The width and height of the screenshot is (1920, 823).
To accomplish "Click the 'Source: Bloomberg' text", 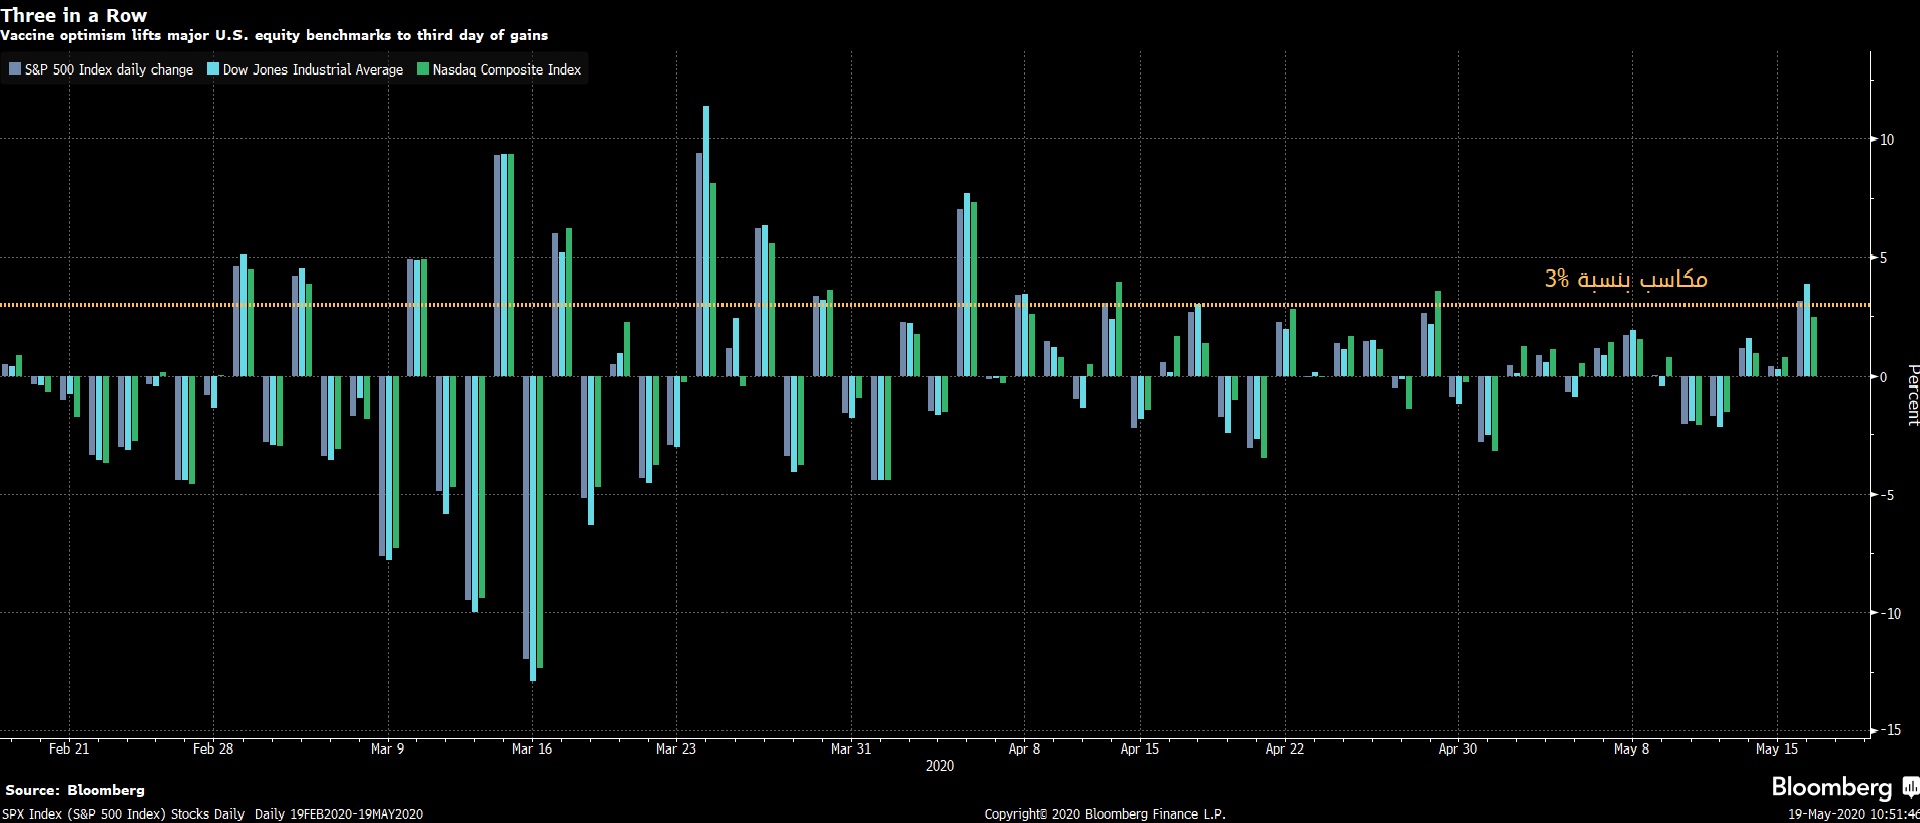I will [x=75, y=790].
